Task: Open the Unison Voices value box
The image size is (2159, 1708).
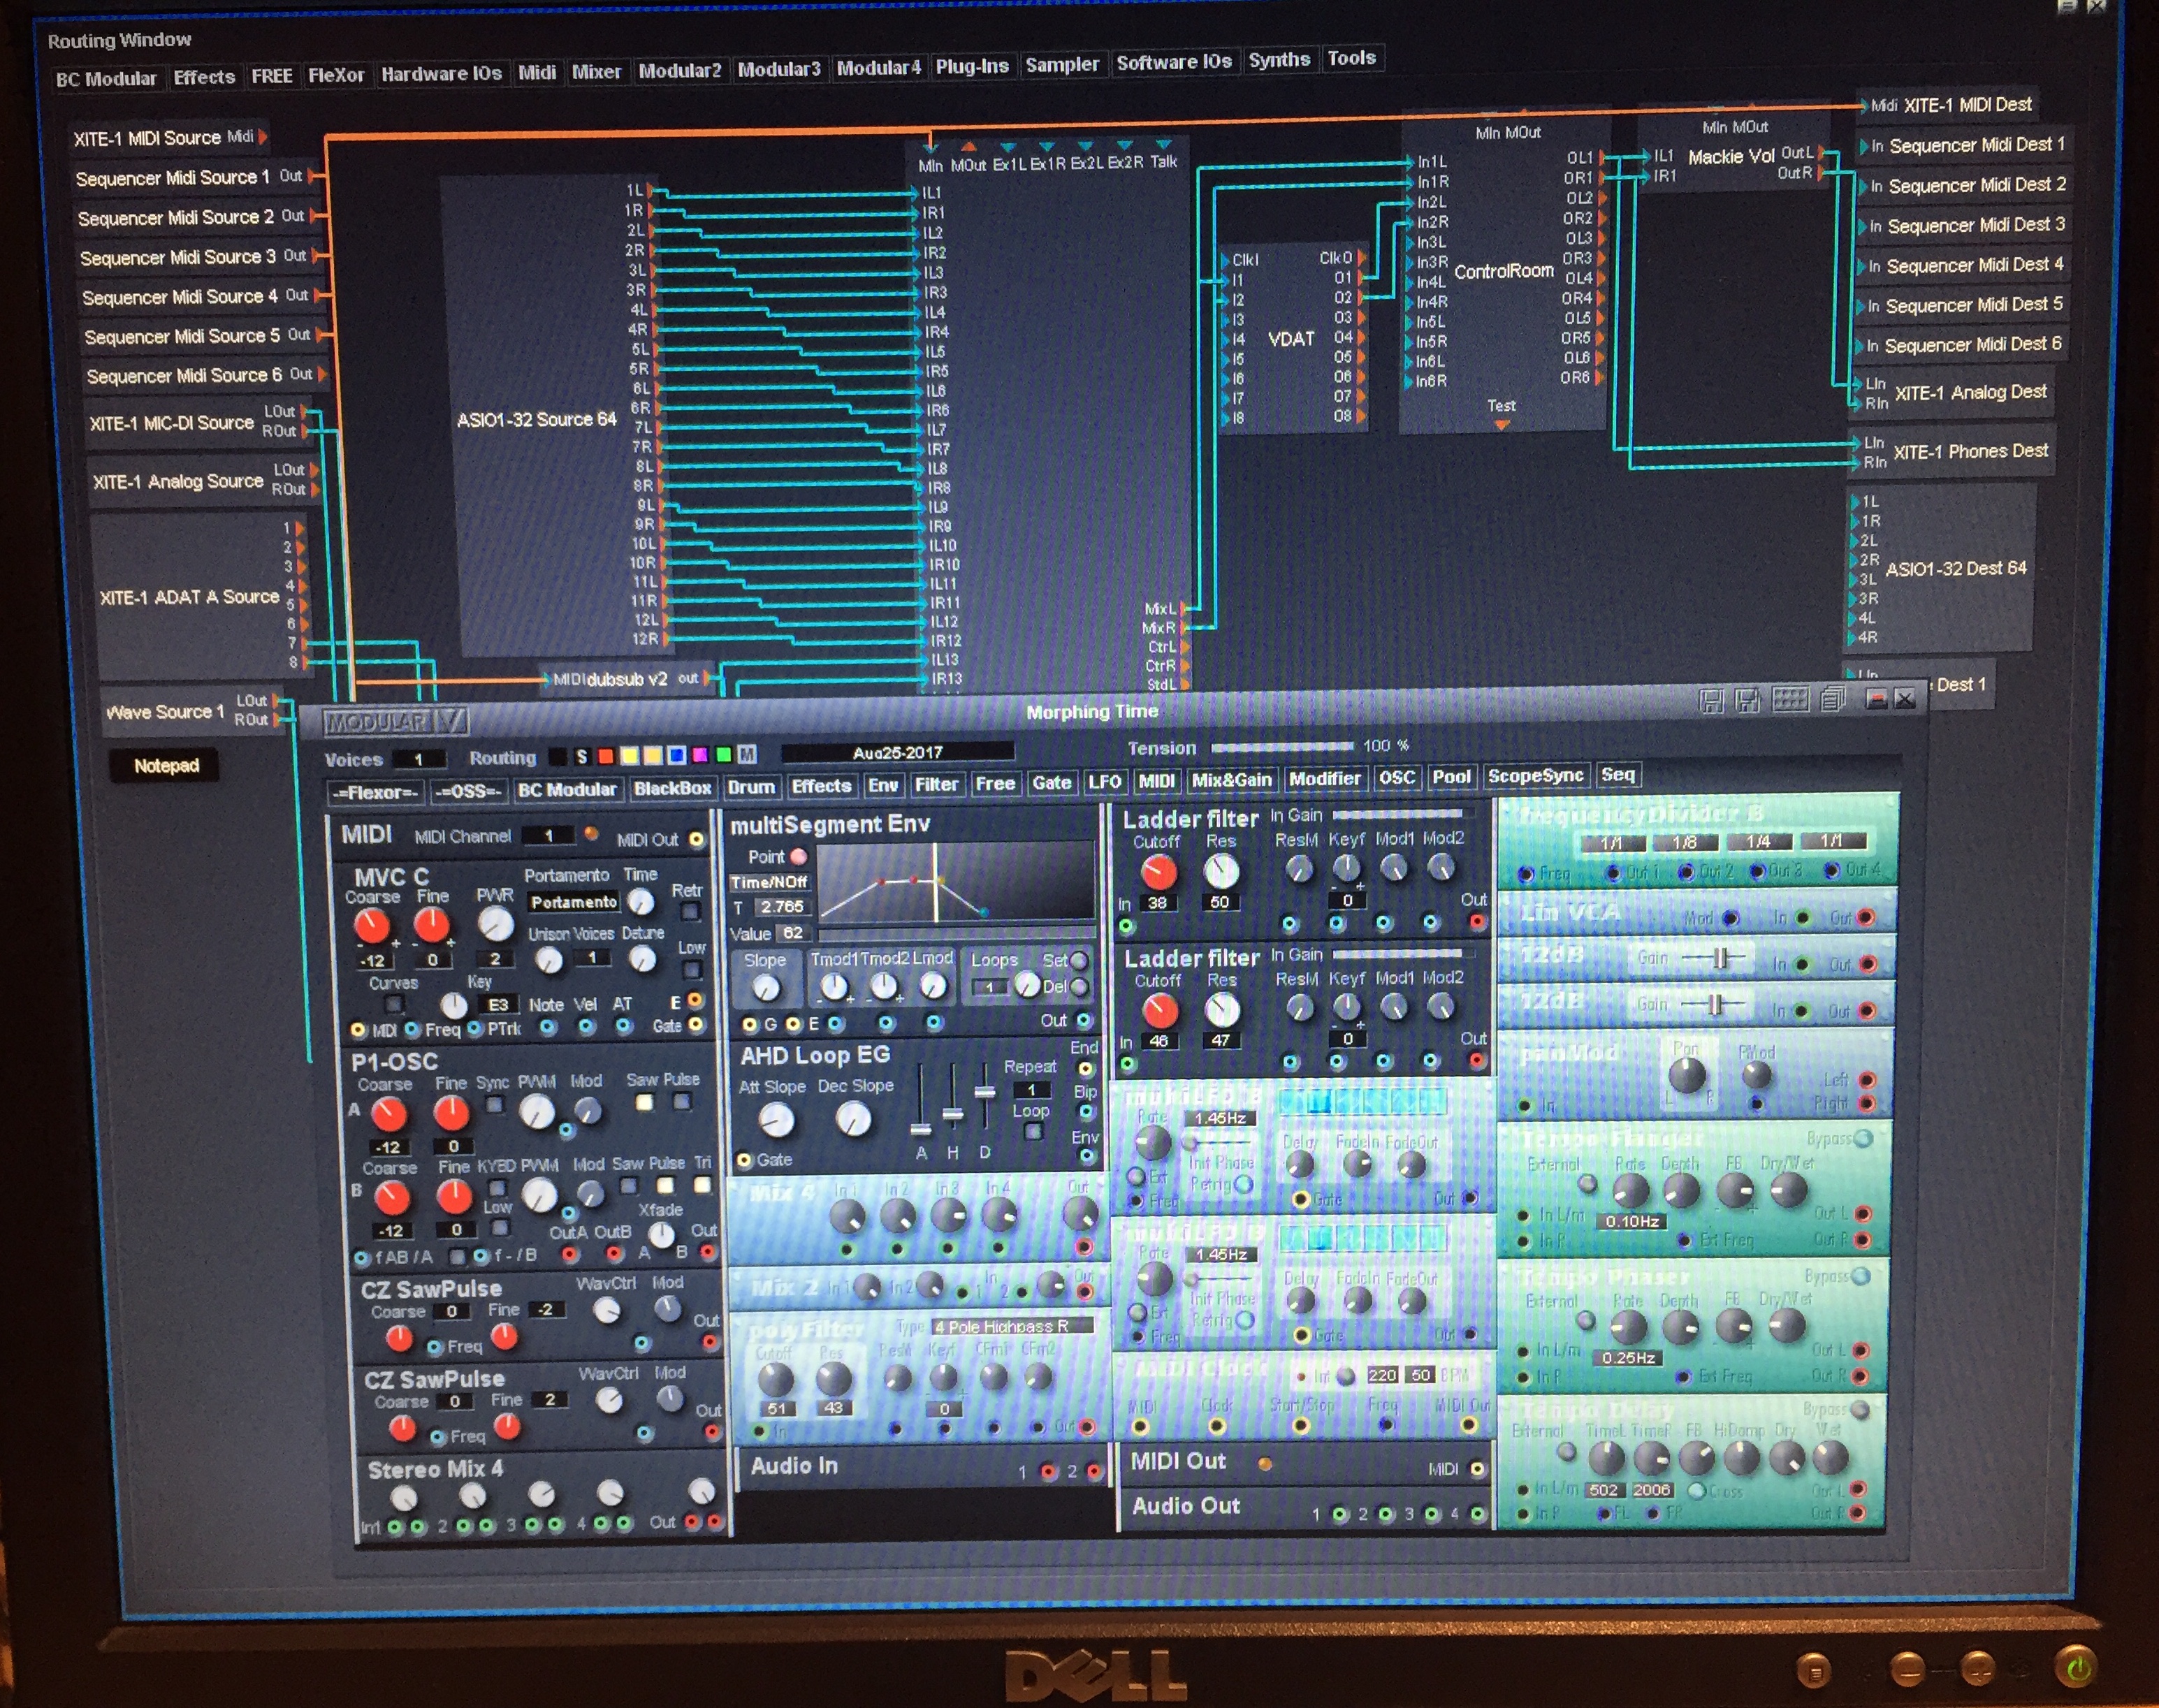Action: pos(592,958)
